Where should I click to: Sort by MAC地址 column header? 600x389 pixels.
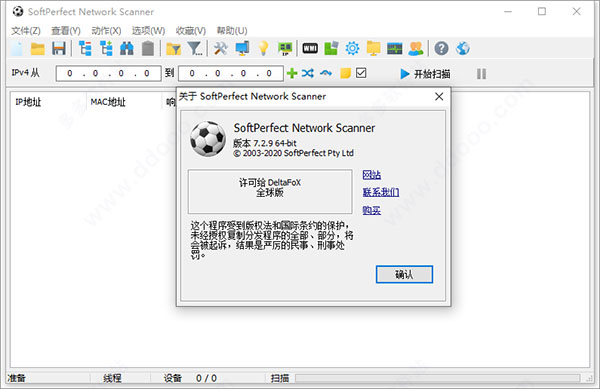coord(108,102)
